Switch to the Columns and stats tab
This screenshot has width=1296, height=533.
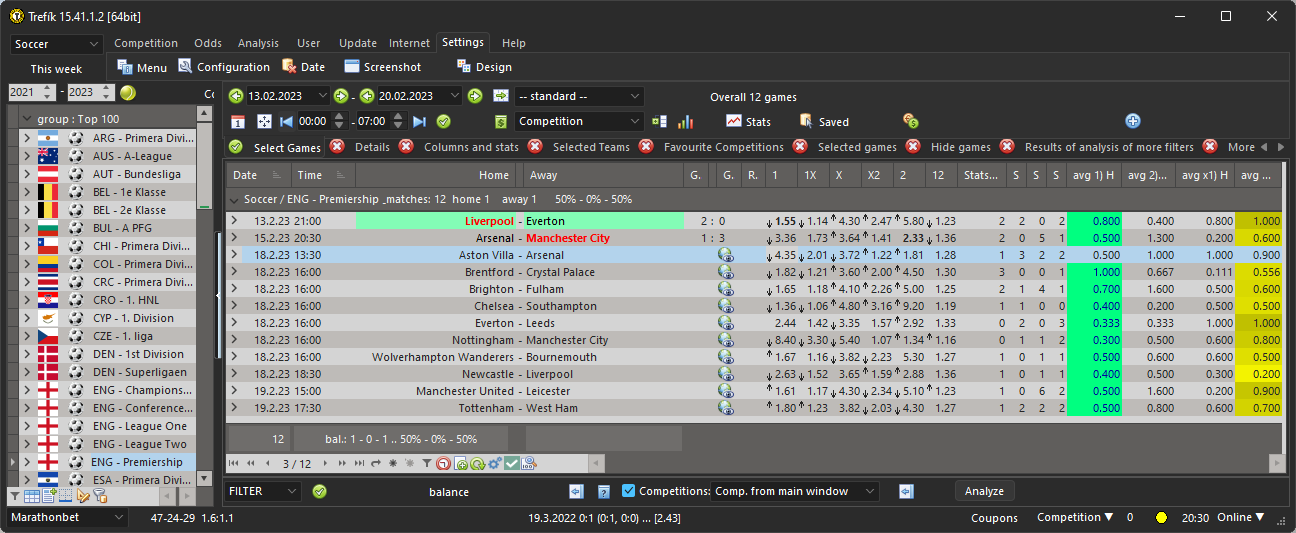(x=471, y=147)
